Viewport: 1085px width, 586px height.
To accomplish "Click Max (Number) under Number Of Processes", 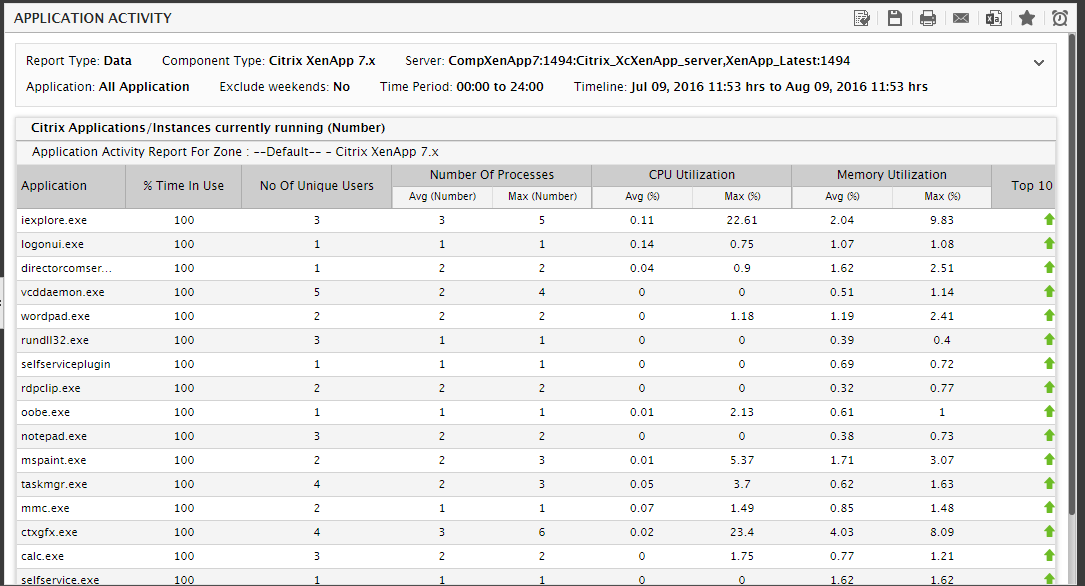I will tap(542, 196).
